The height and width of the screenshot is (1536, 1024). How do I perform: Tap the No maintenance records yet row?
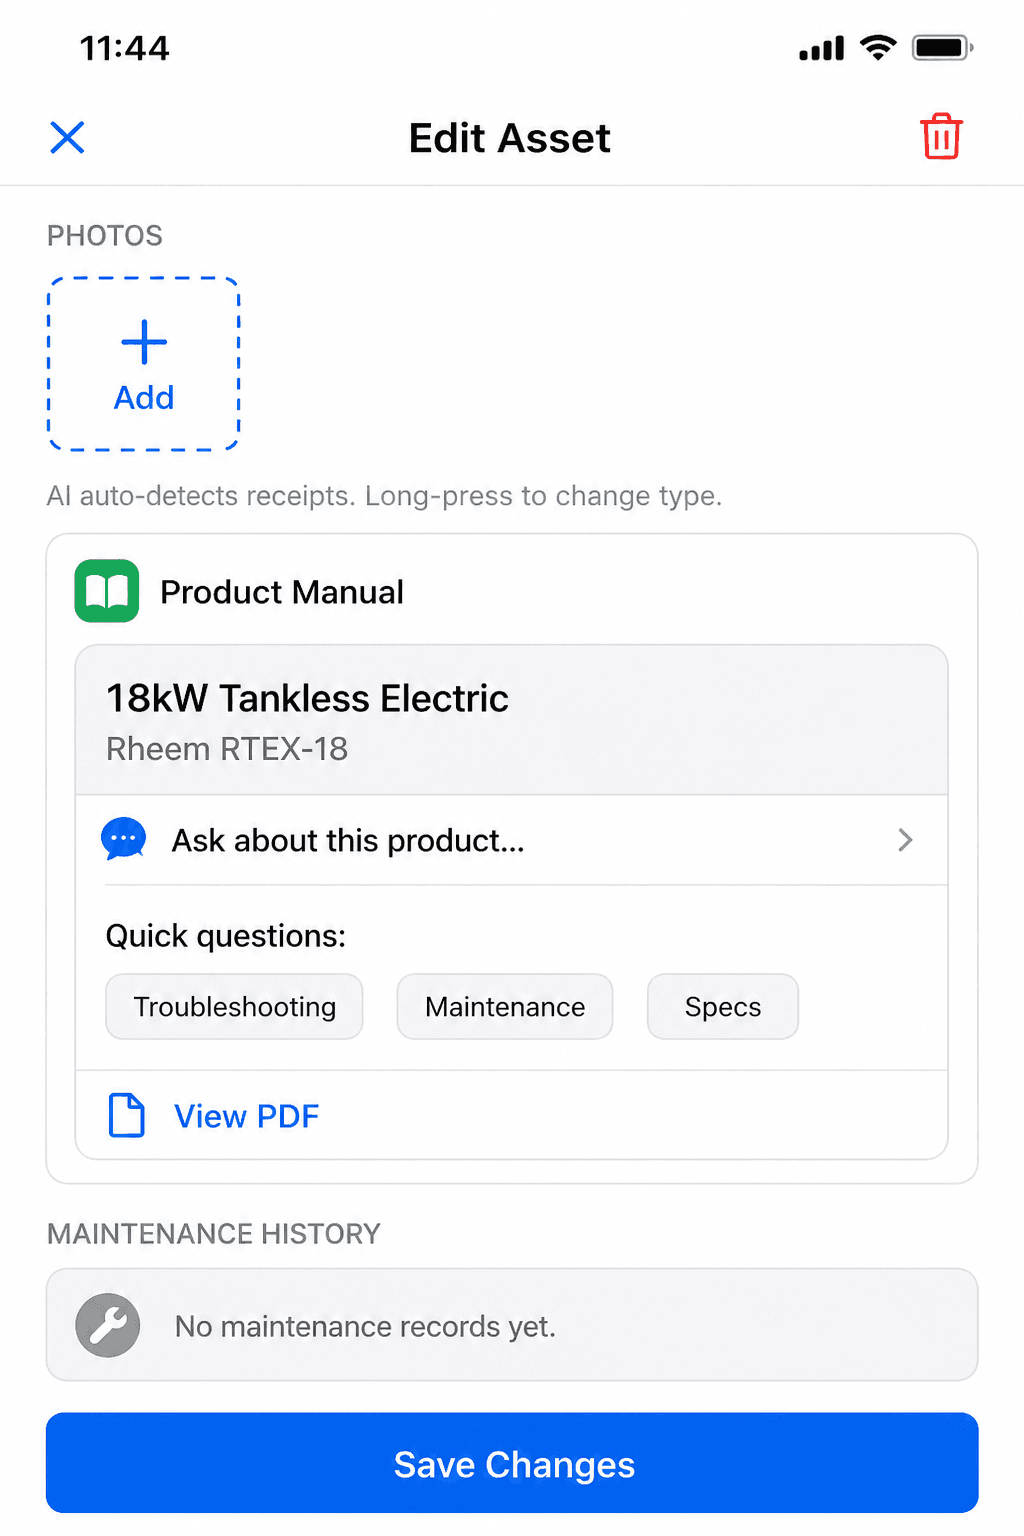click(x=512, y=1325)
